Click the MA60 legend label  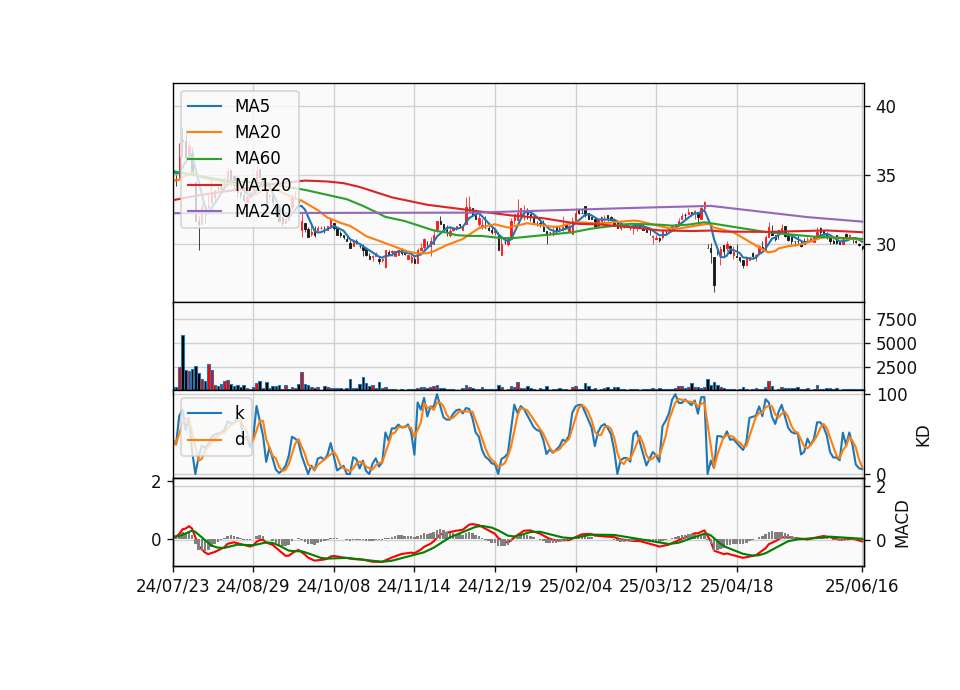coord(257,158)
